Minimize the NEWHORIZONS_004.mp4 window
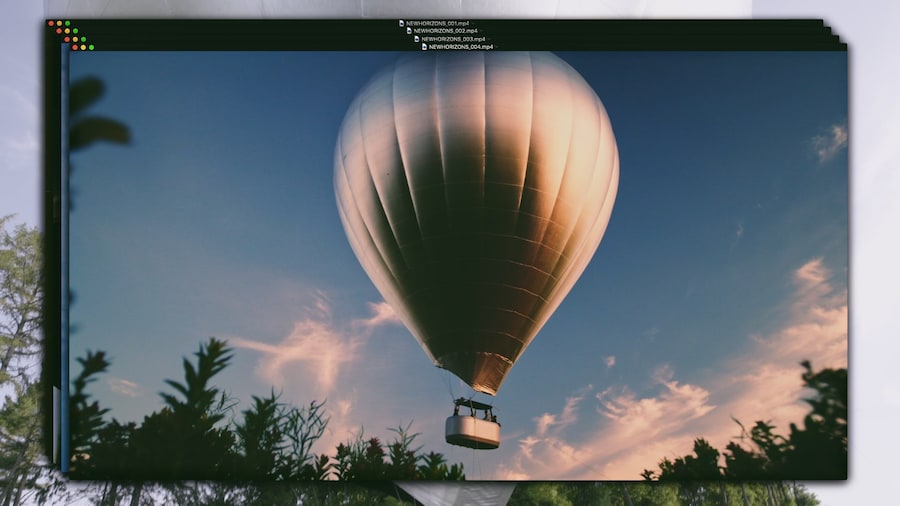Screen dimensions: 900x506 point(83,47)
